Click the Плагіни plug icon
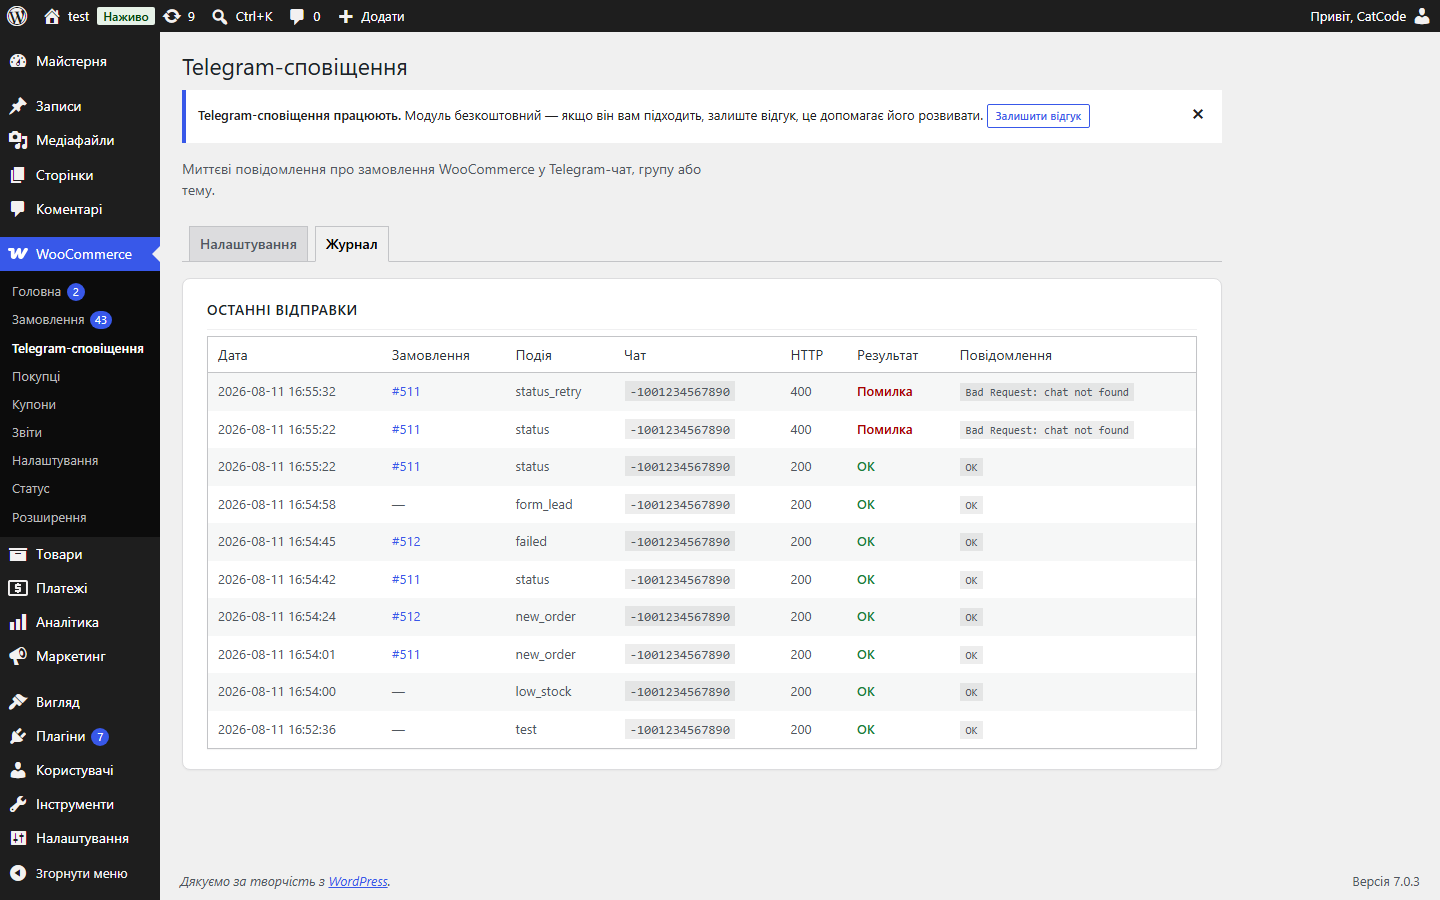This screenshot has height=900, width=1440. pyautogui.click(x=18, y=736)
